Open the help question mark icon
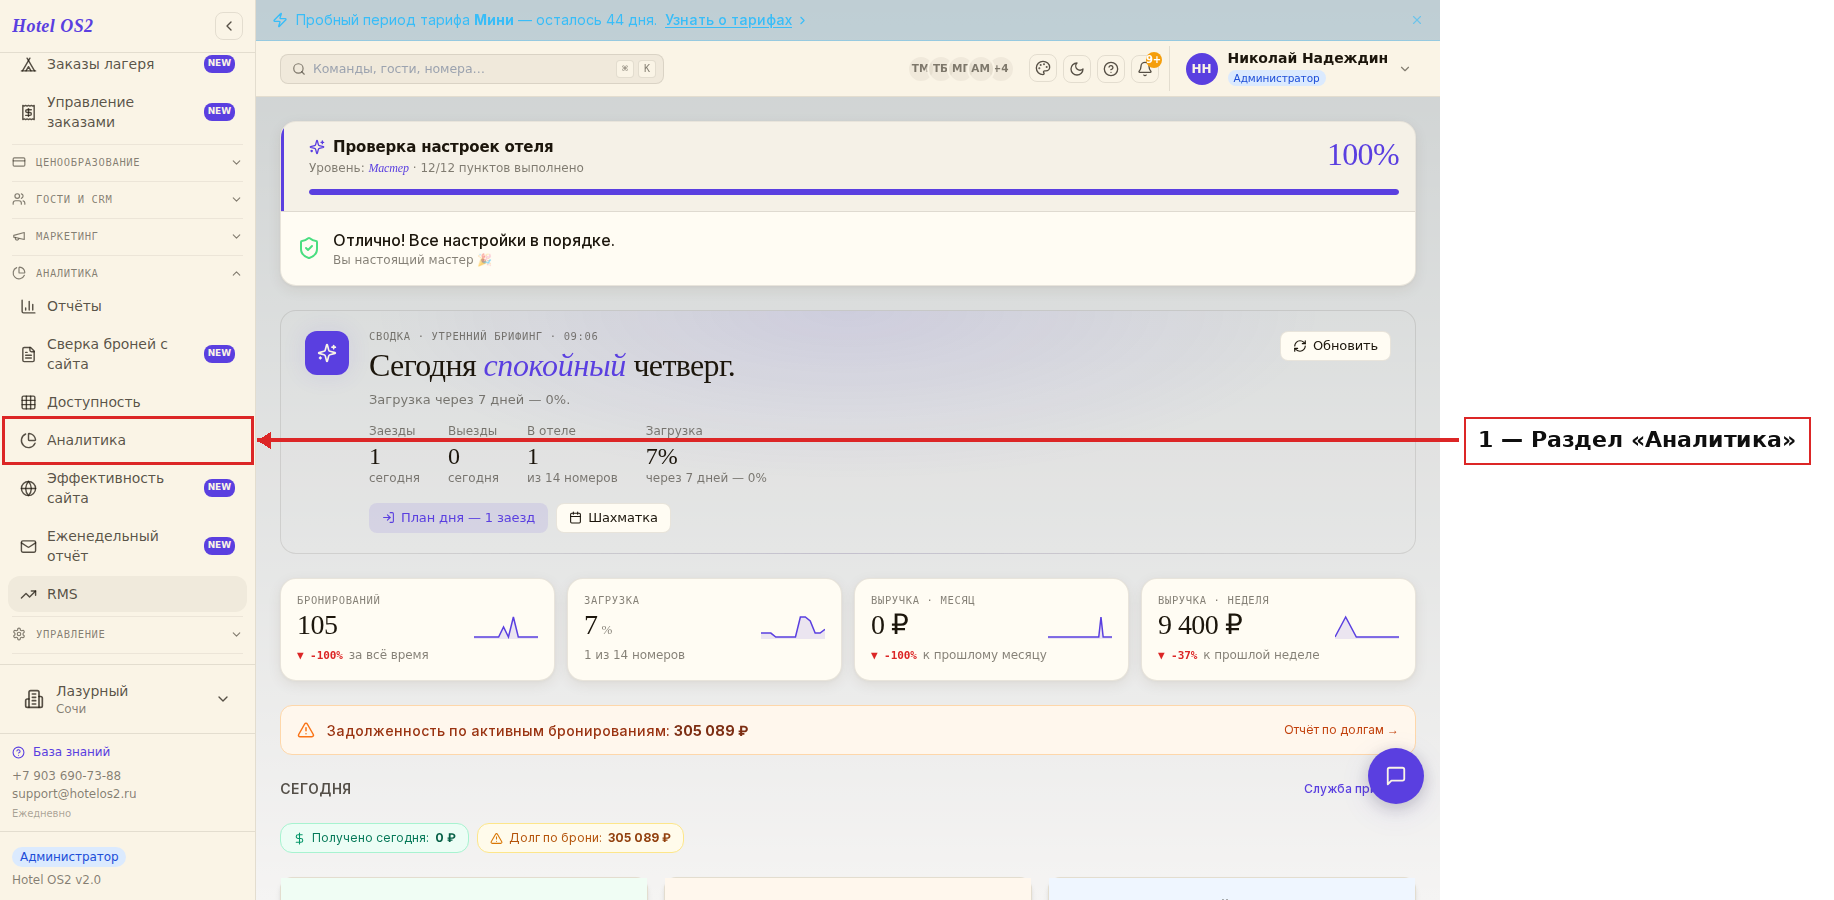The height and width of the screenshot is (900, 1834). tap(1111, 69)
